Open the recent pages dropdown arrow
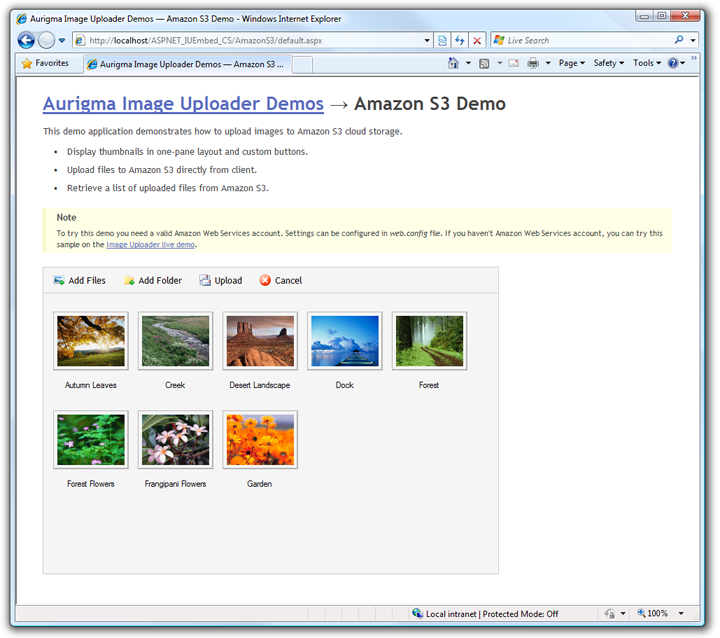The width and height of the screenshot is (720, 638). click(62, 40)
